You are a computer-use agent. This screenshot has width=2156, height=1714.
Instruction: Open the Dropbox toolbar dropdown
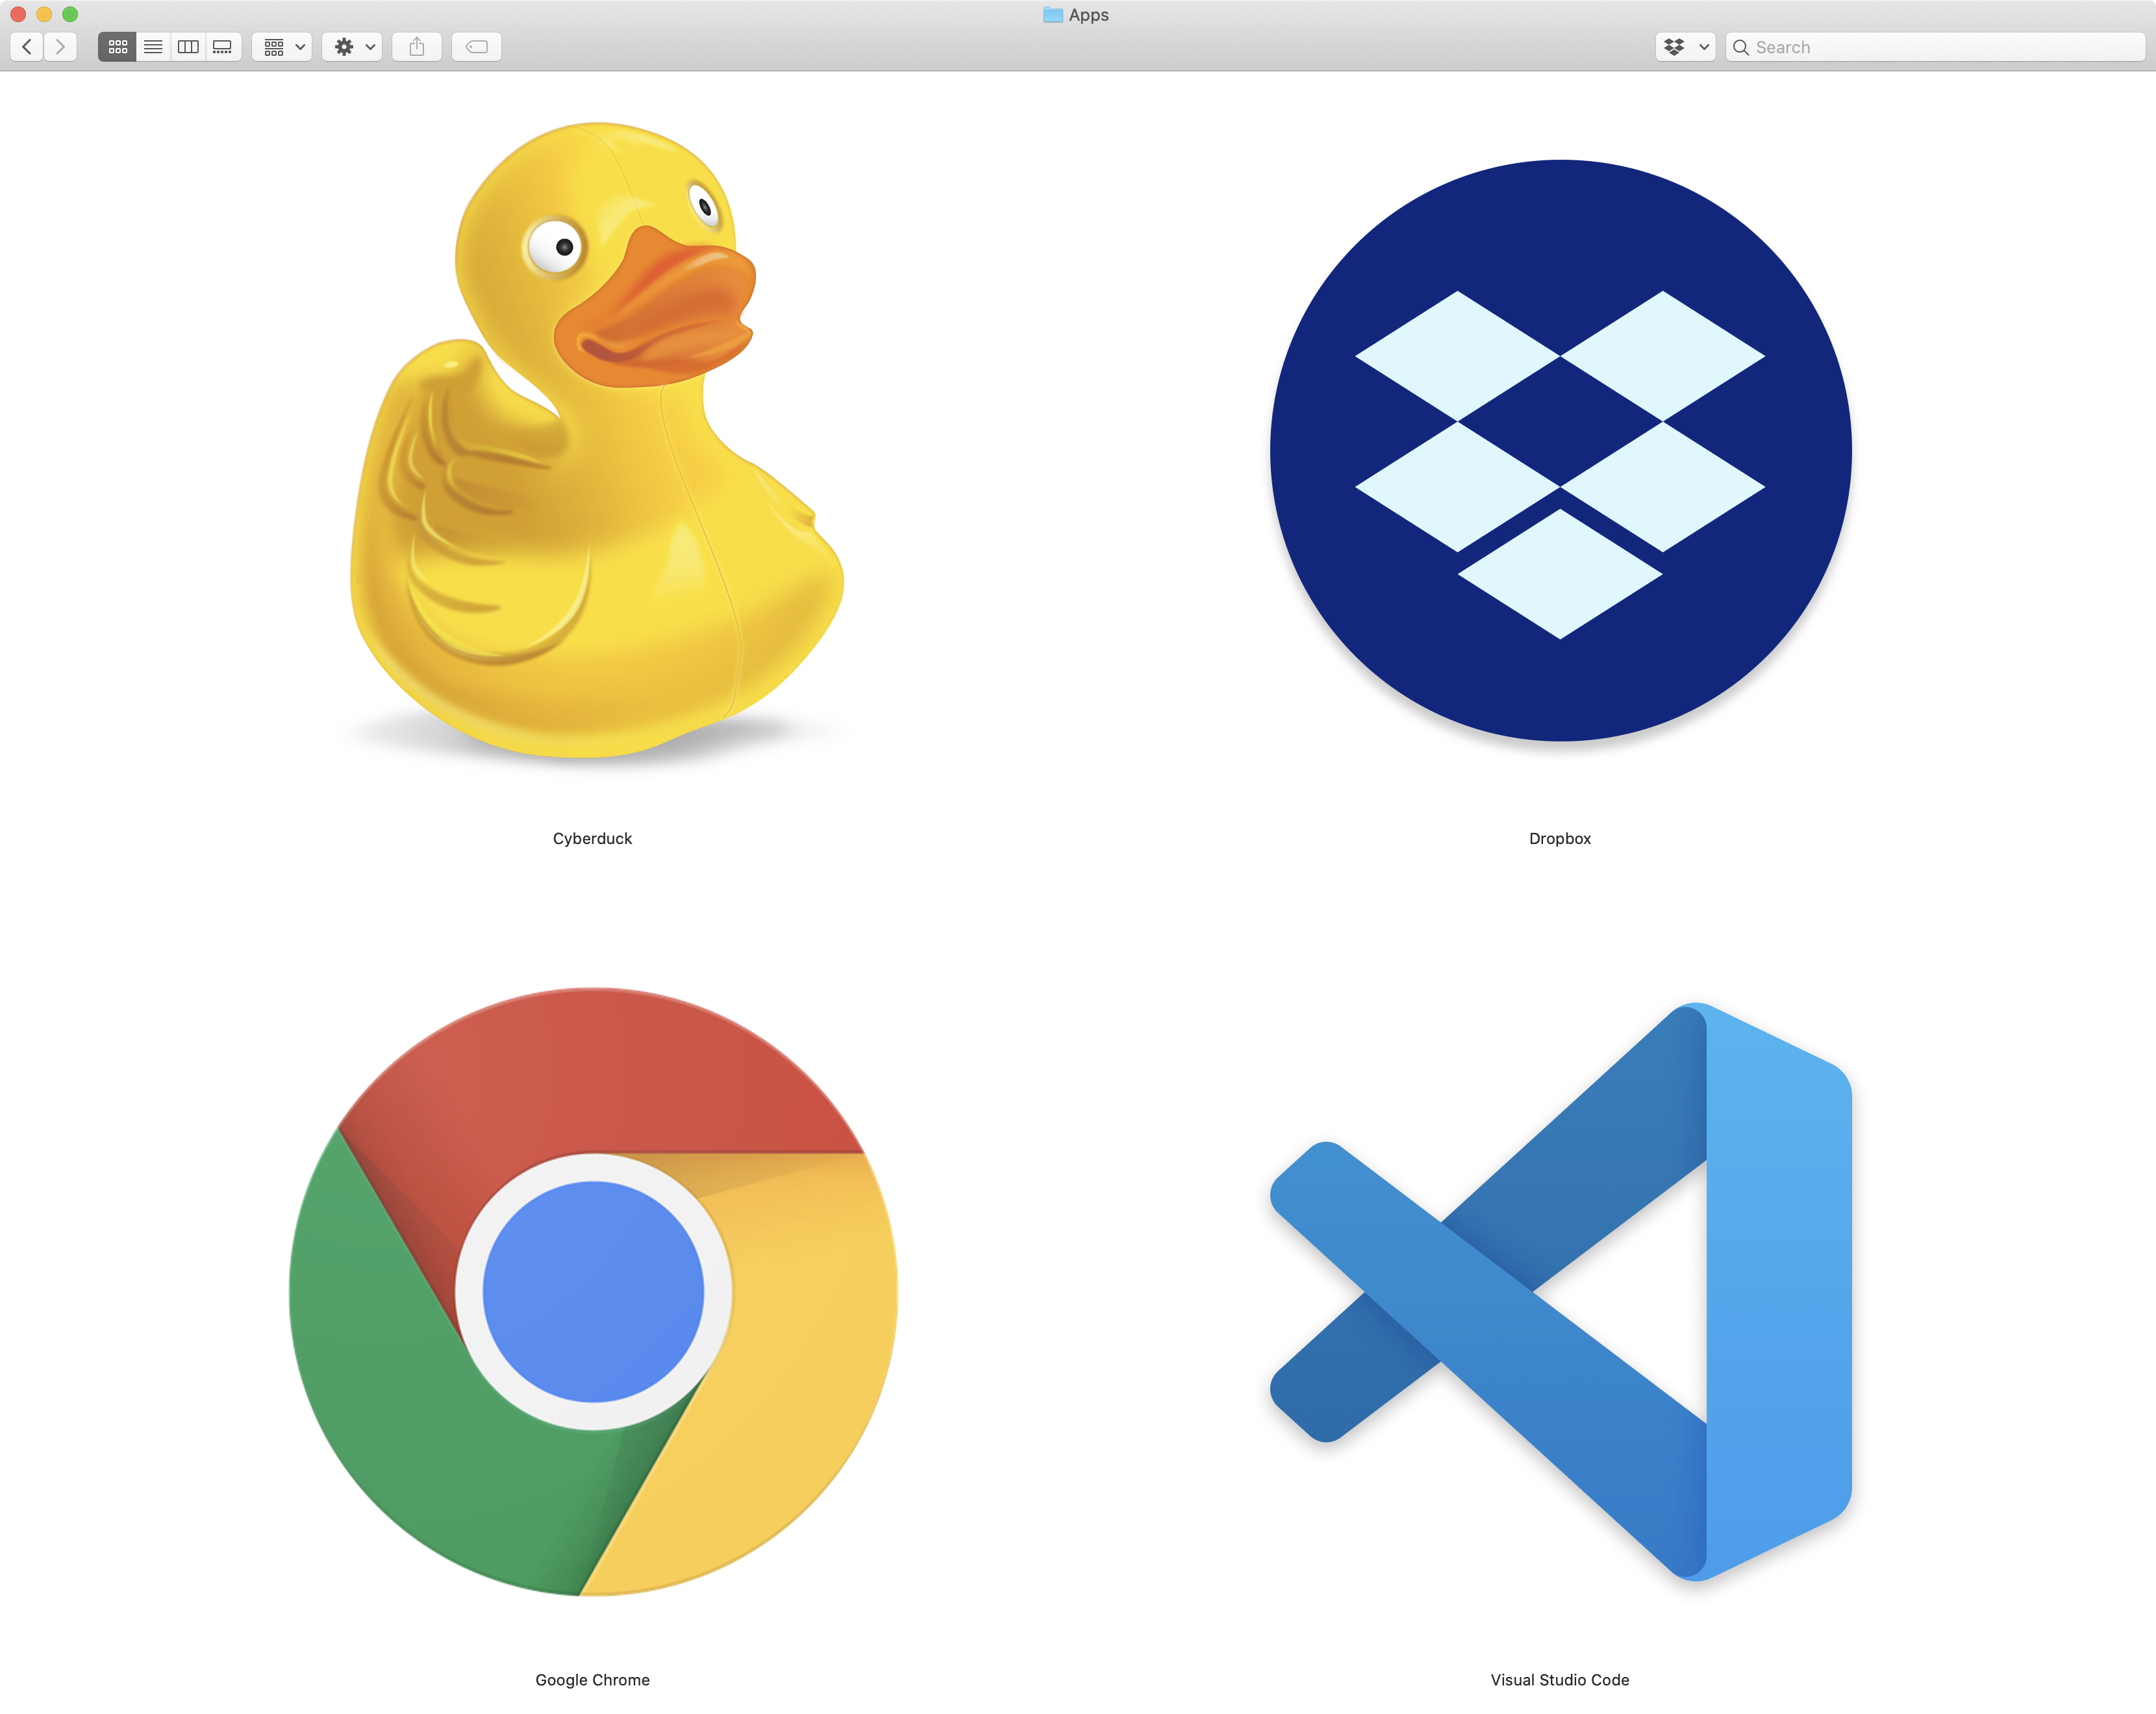1685,47
